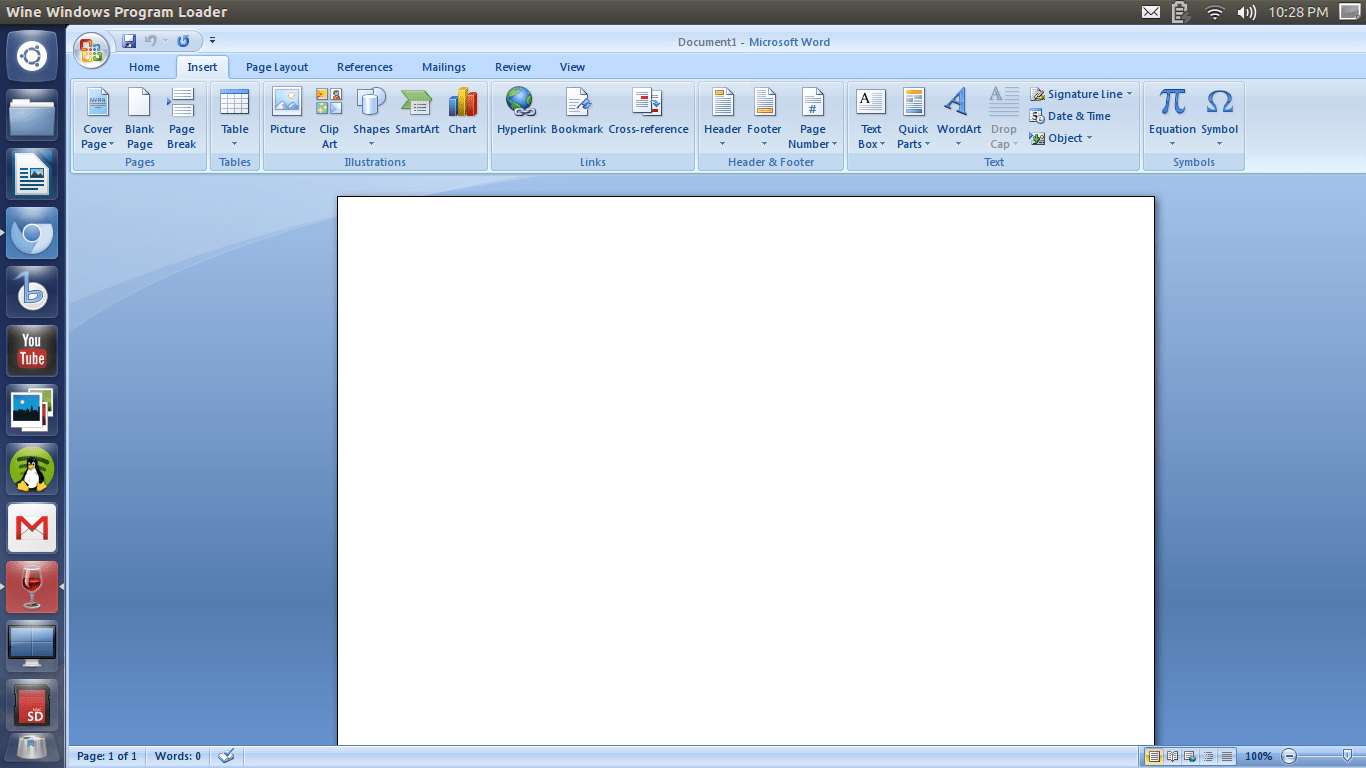The width and height of the screenshot is (1366, 768).
Task: Click the 100% zoom level button
Action: point(1258,756)
